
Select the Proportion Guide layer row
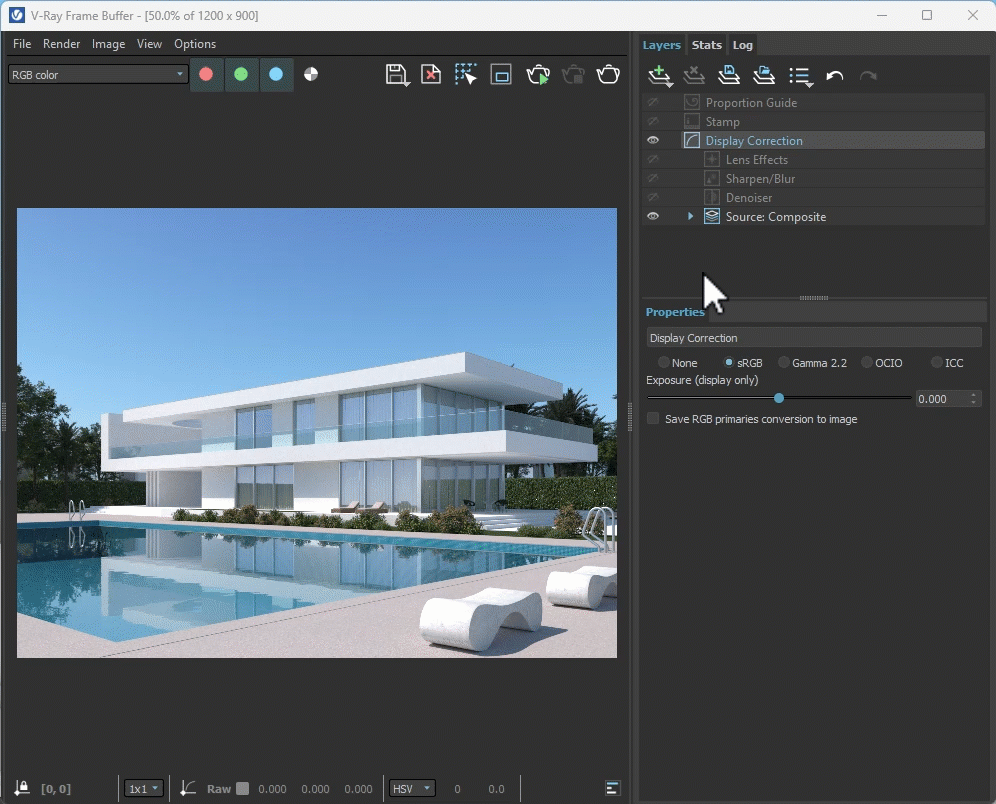tap(833, 102)
